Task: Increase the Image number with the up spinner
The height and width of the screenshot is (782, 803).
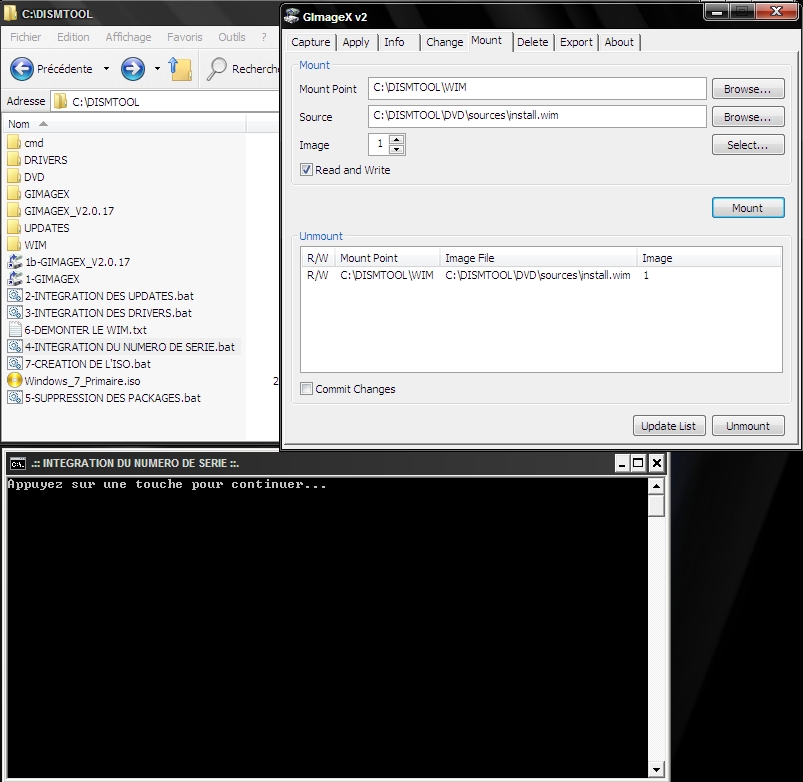Action: [x=397, y=140]
